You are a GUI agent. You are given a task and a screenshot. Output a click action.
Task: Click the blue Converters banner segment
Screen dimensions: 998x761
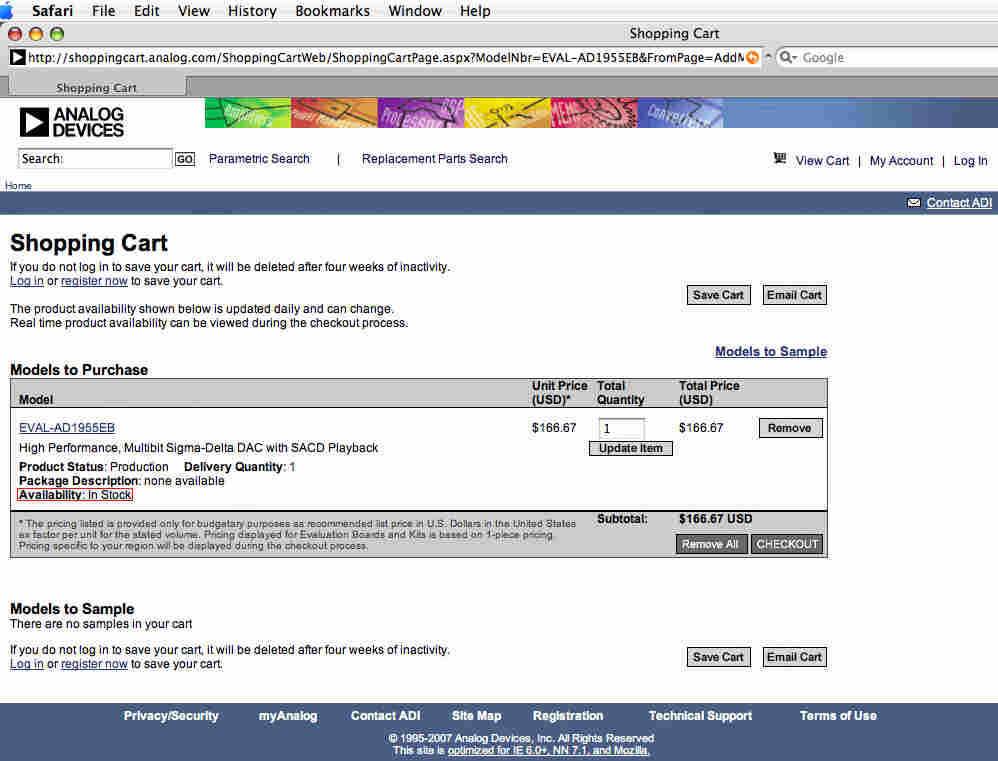coord(680,113)
